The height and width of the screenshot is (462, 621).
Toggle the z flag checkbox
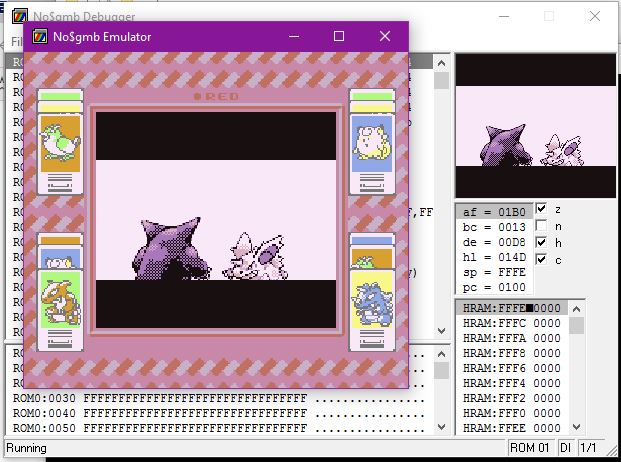541,209
